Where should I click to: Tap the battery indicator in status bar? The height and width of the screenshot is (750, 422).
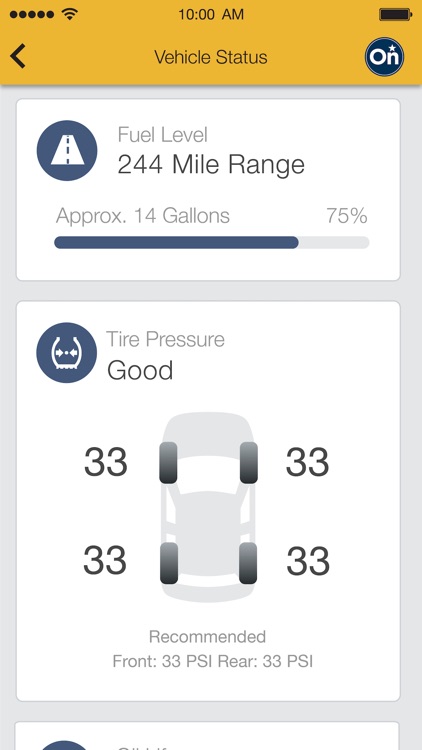coord(396,14)
